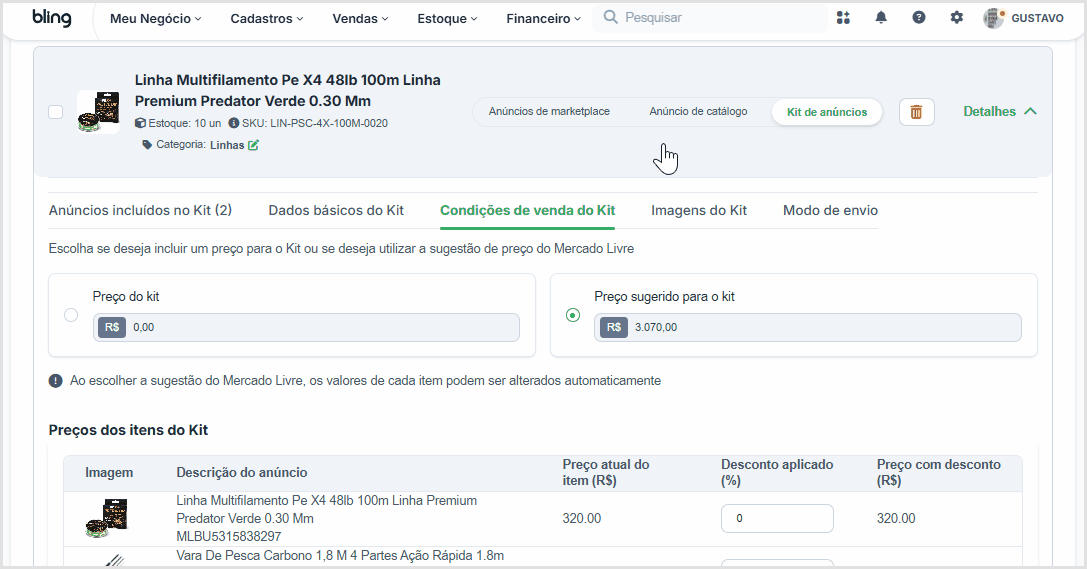Switch to Anúncios incluídos no Kit tab

[140, 210]
